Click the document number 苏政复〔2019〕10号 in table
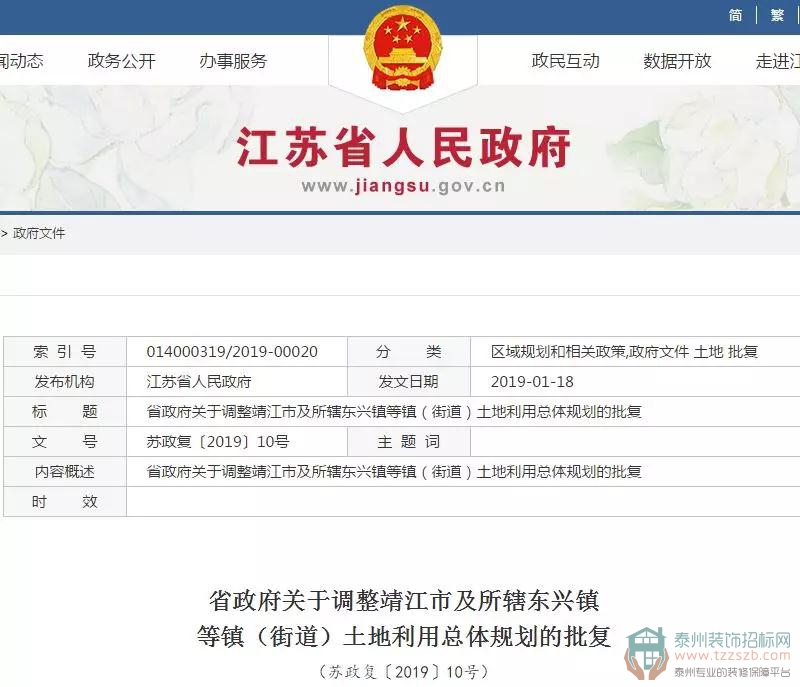The image size is (800, 687). coord(218,442)
